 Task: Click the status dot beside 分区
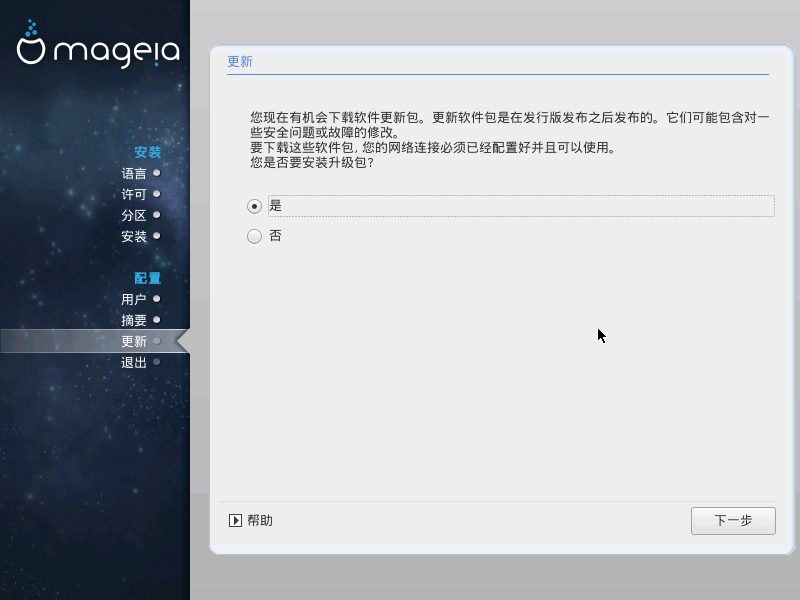pyautogui.click(x=157, y=215)
